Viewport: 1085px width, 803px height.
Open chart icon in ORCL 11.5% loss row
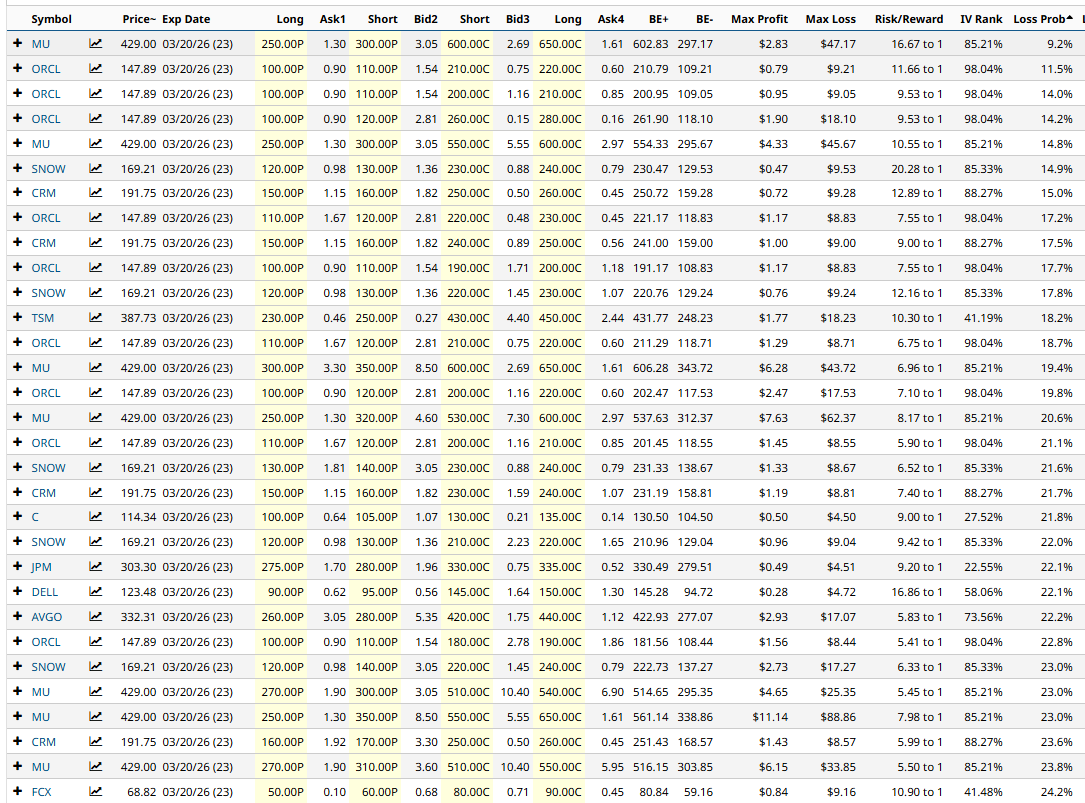95,69
